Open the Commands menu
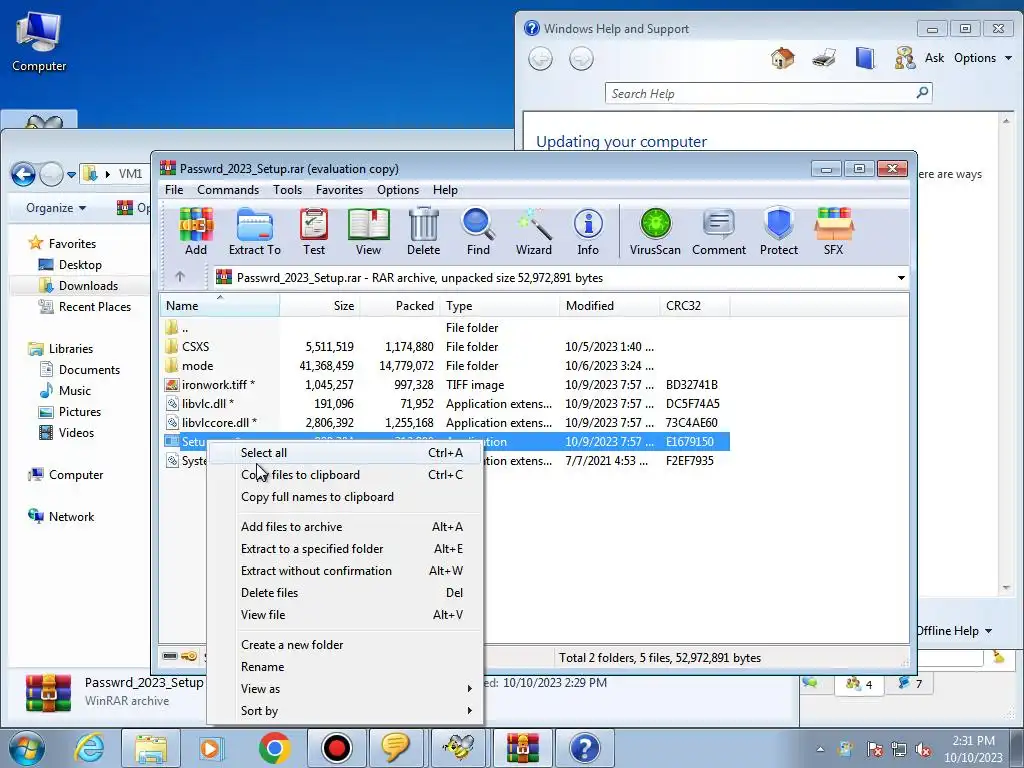Screen dimensions: 1024x768 click(x=228, y=190)
